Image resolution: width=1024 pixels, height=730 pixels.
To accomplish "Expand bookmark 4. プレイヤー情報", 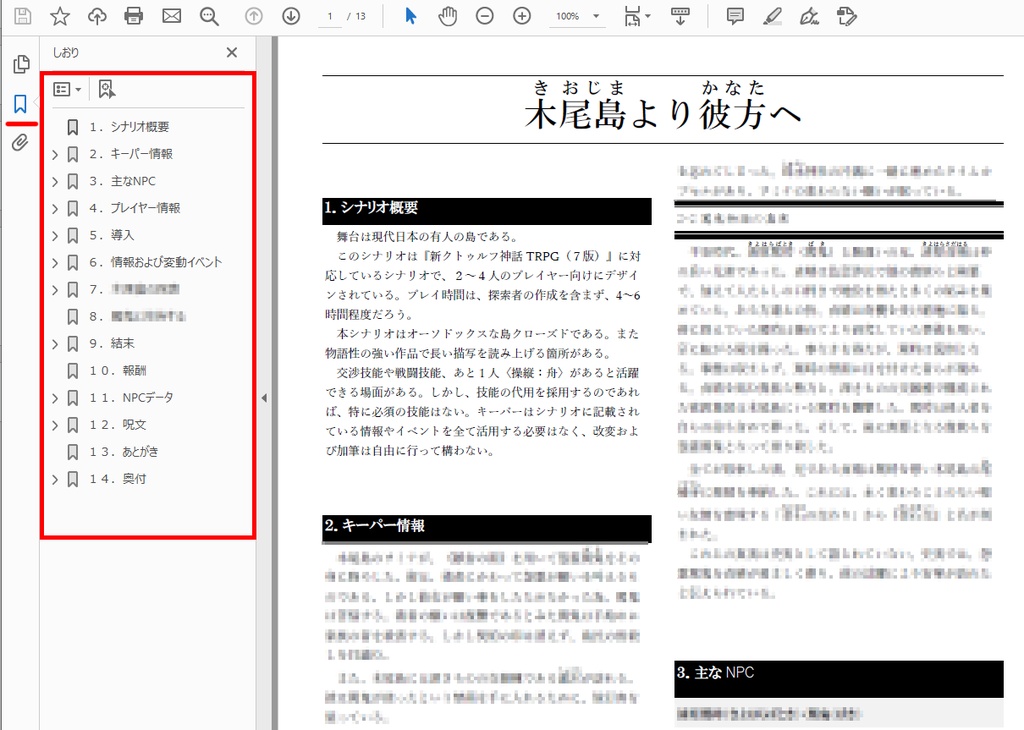I will [x=55, y=208].
